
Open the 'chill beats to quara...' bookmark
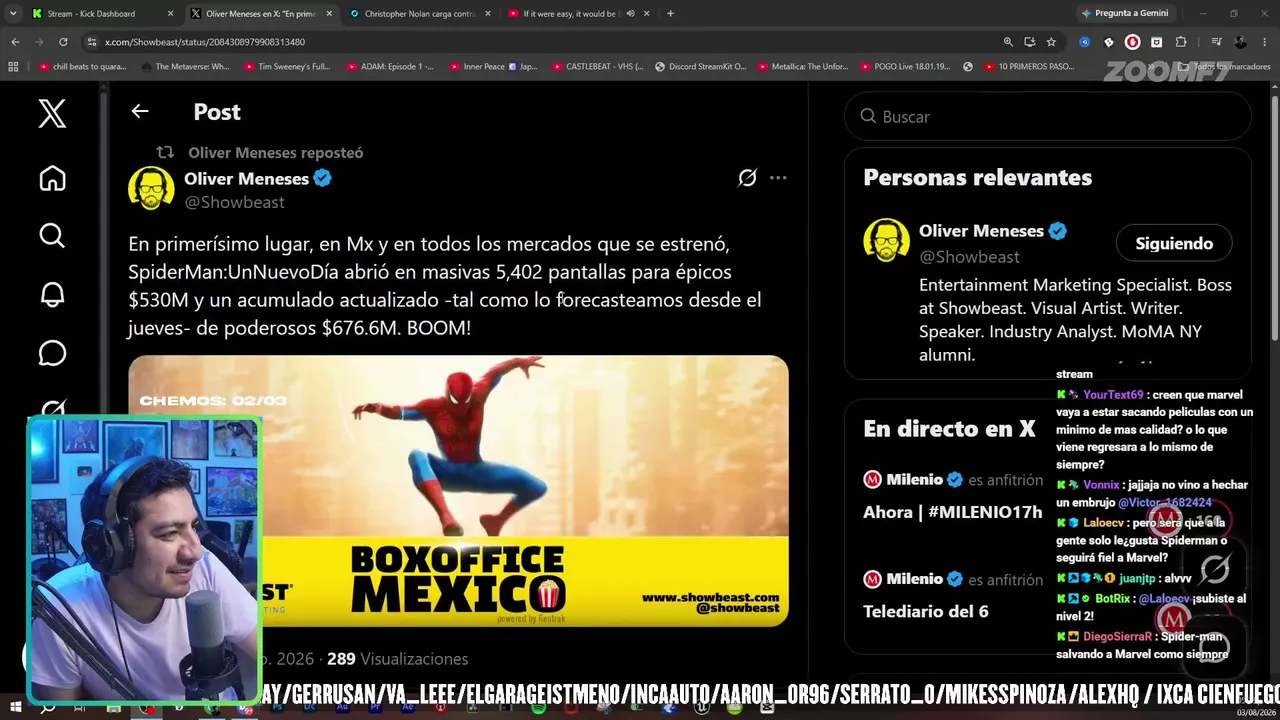pos(83,67)
